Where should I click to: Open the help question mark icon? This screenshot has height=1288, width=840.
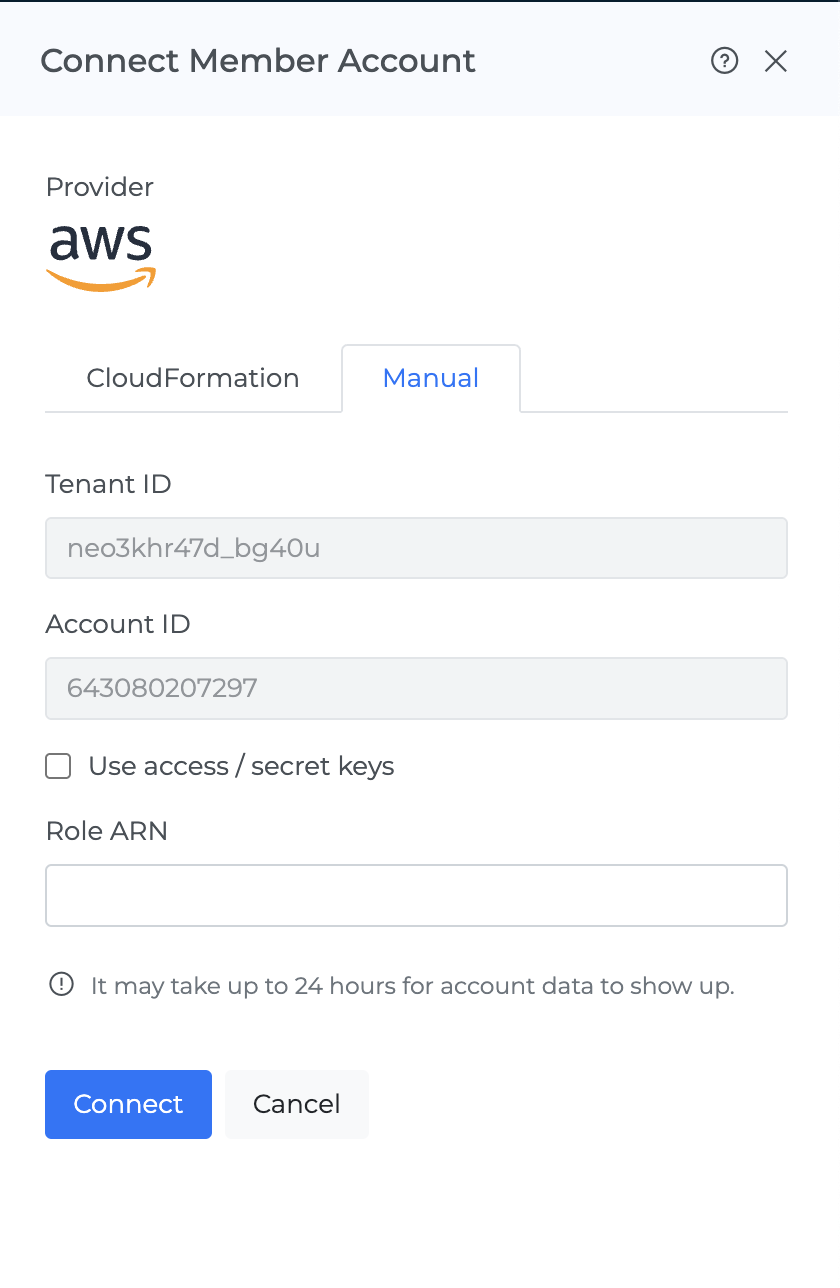[724, 61]
